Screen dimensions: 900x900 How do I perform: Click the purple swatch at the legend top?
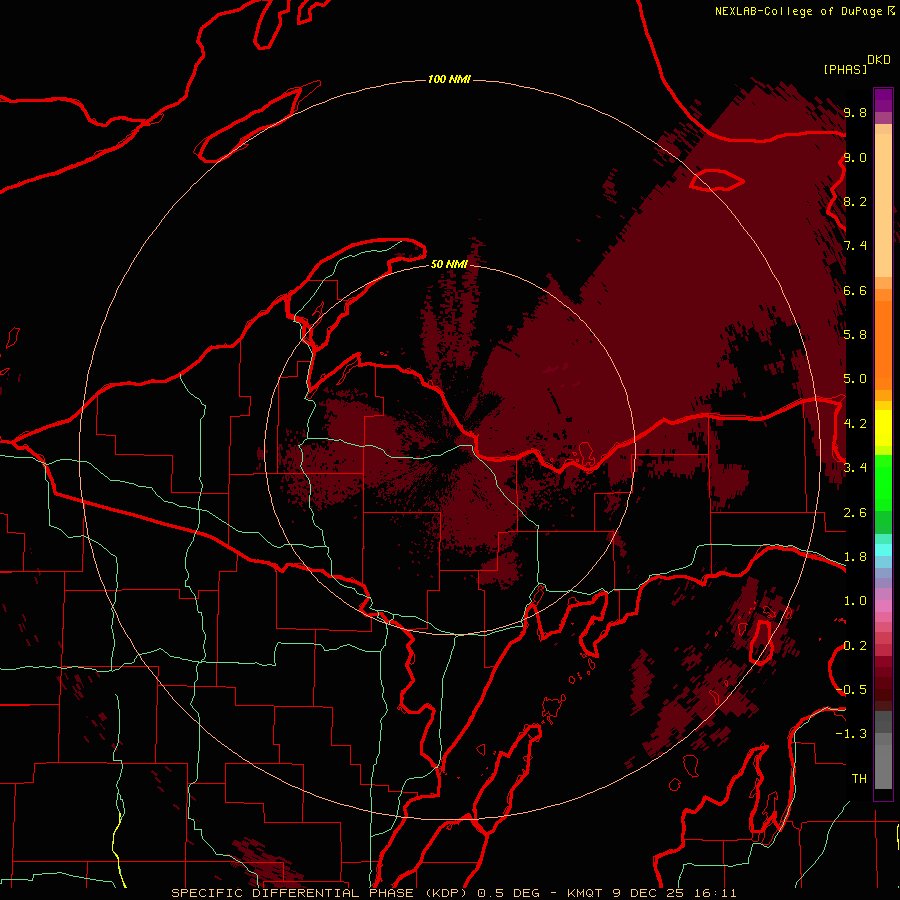click(883, 100)
